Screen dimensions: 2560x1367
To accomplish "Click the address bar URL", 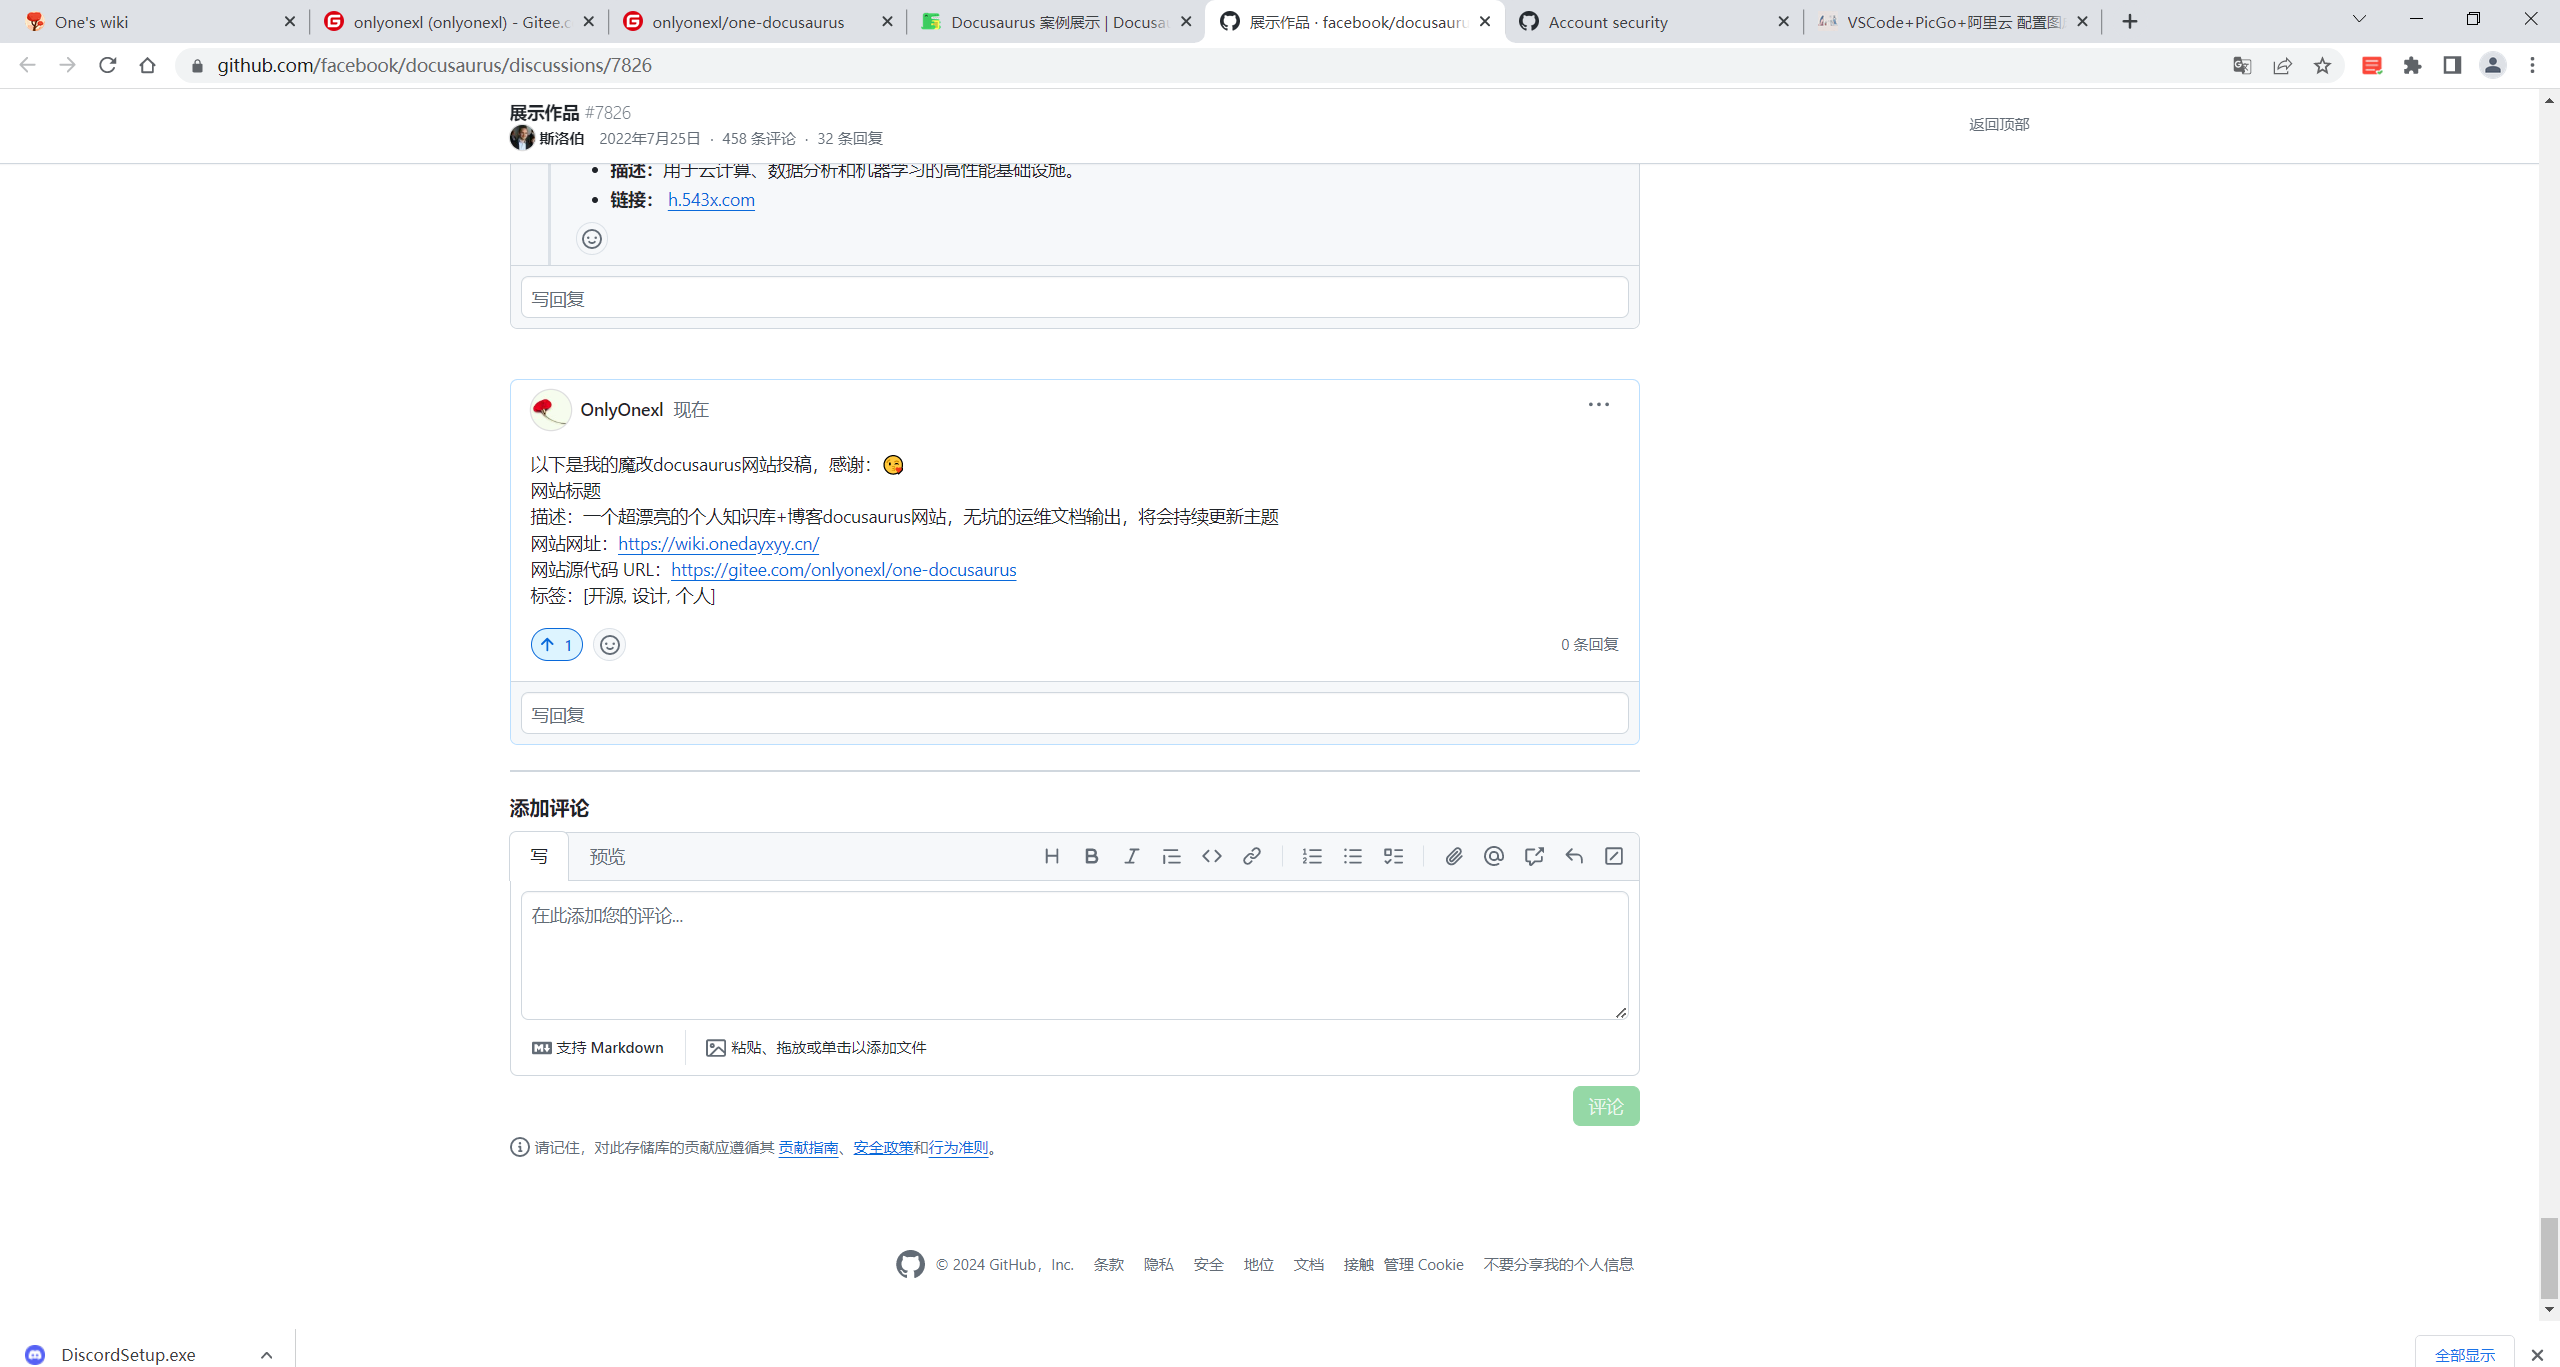I will click(434, 66).
